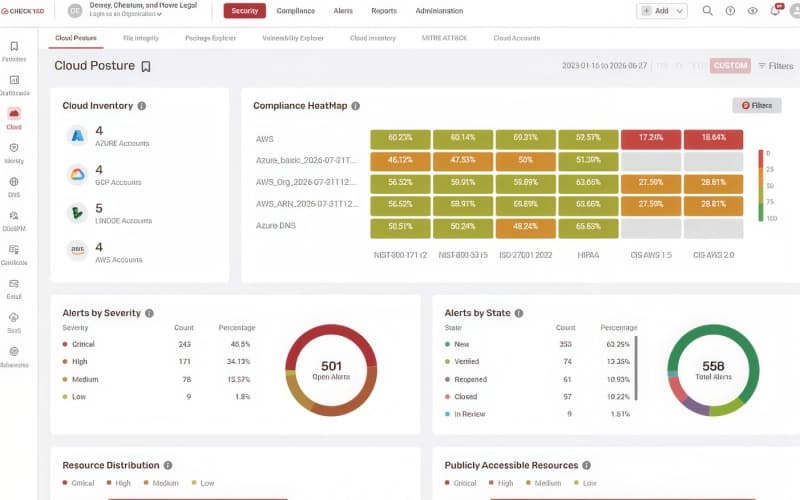Click HeatMap Filters button
This screenshot has width=800, height=500.
coord(757,106)
